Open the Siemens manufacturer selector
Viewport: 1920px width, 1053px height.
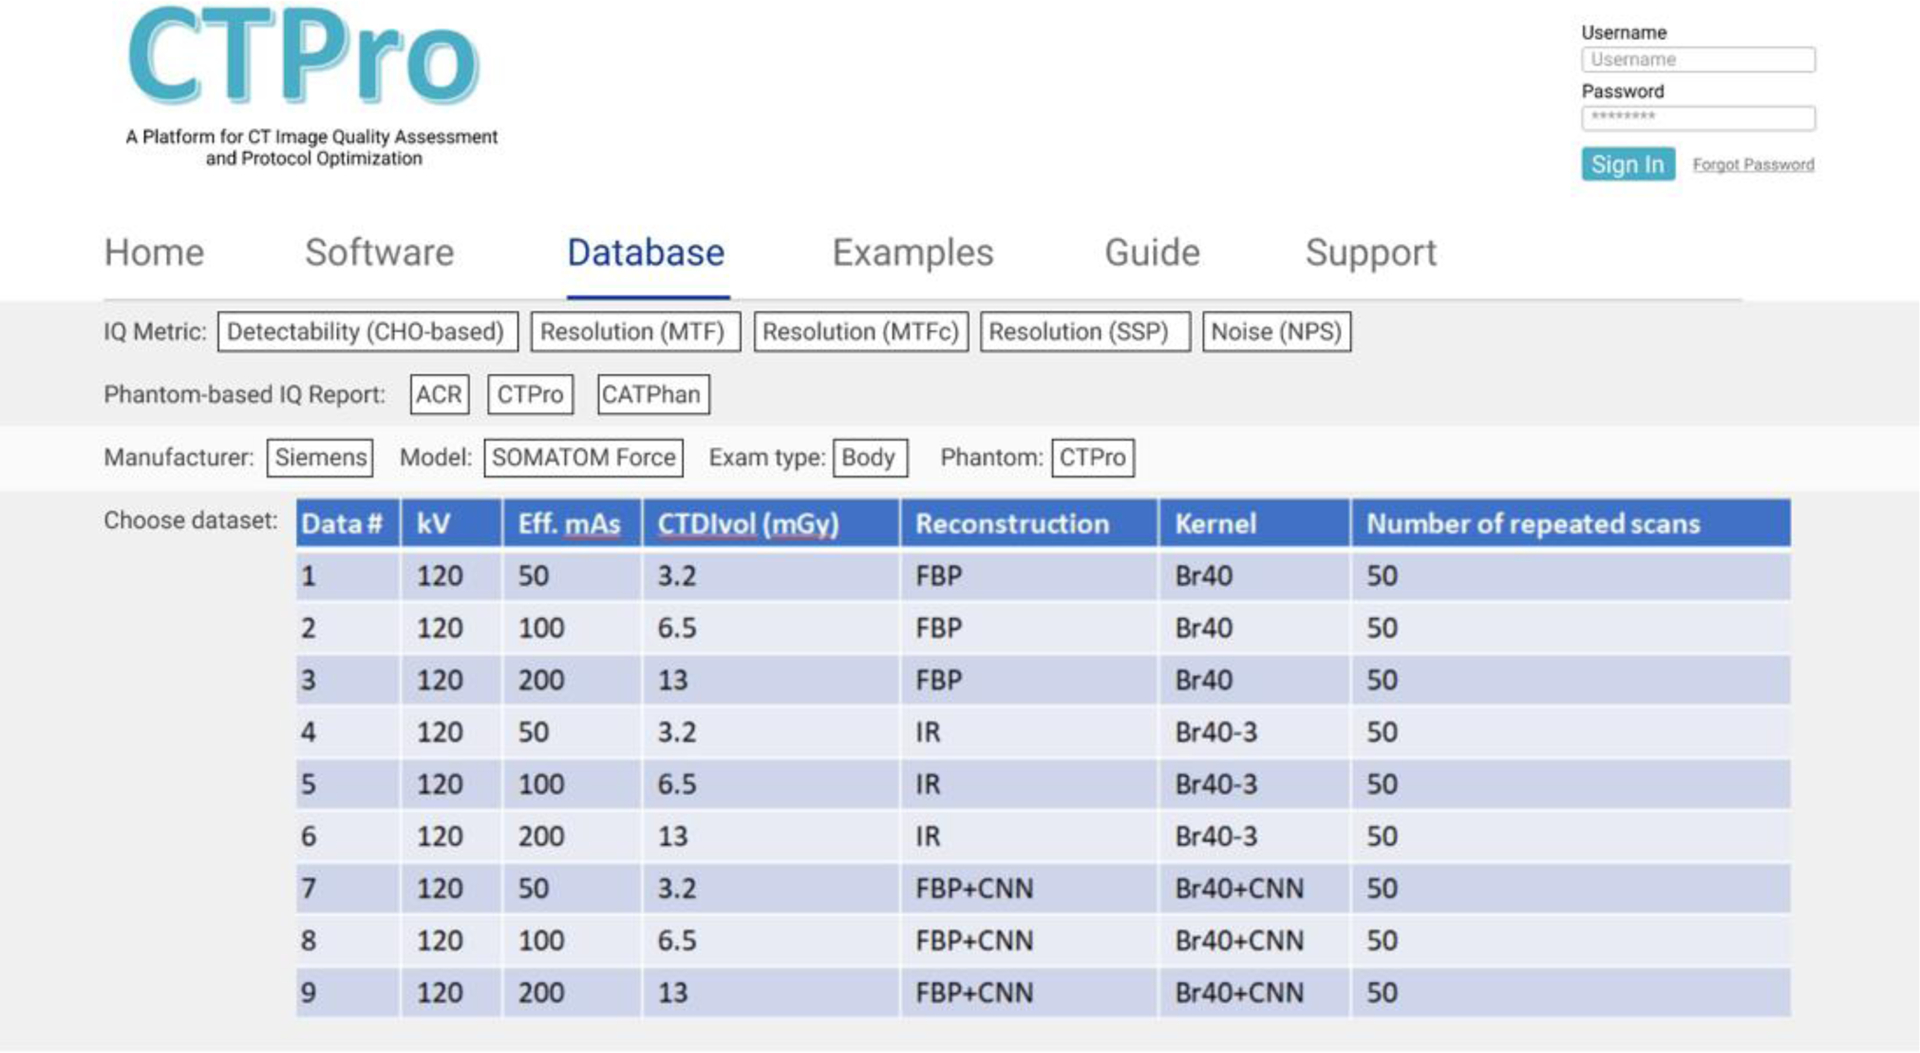320,457
